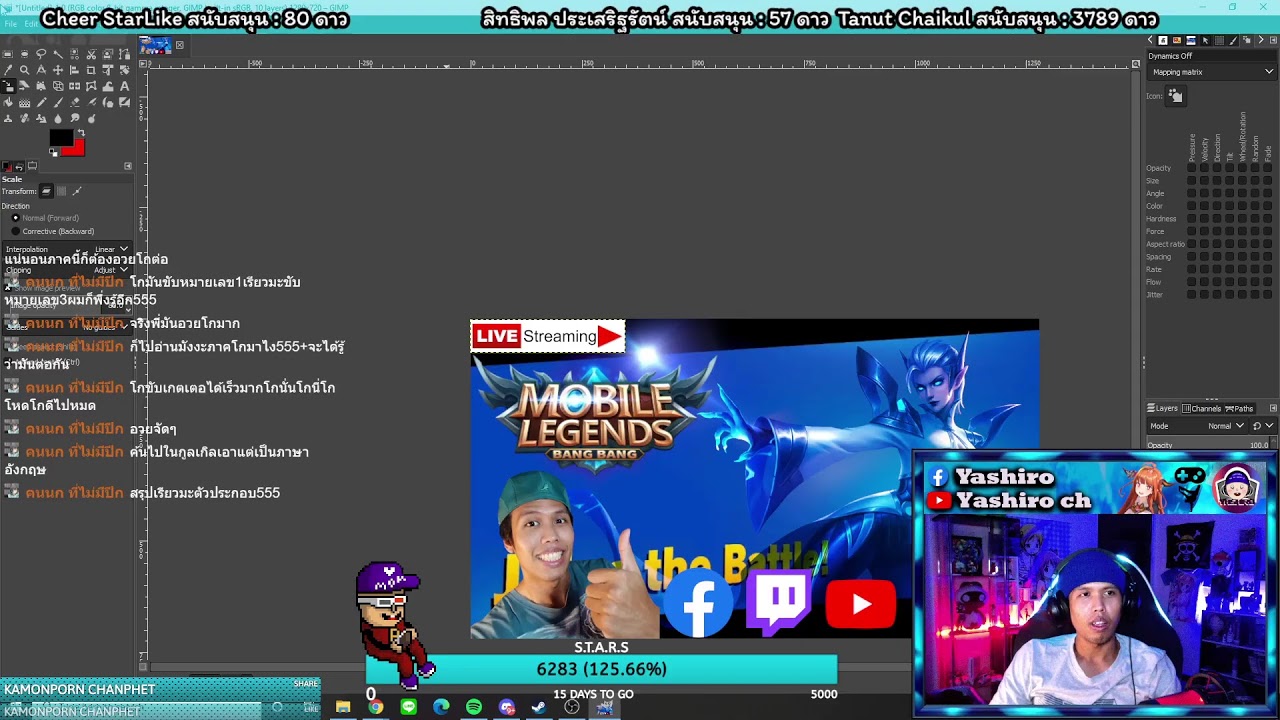
Task: Select the Free Select lasso tool
Action: (x=41, y=54)
